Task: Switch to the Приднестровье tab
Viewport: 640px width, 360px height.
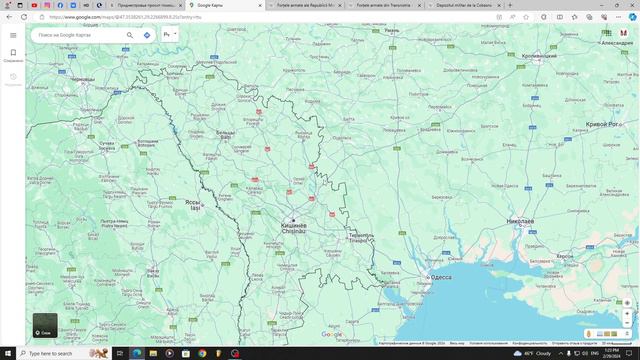Action: (x=146, y=5)
